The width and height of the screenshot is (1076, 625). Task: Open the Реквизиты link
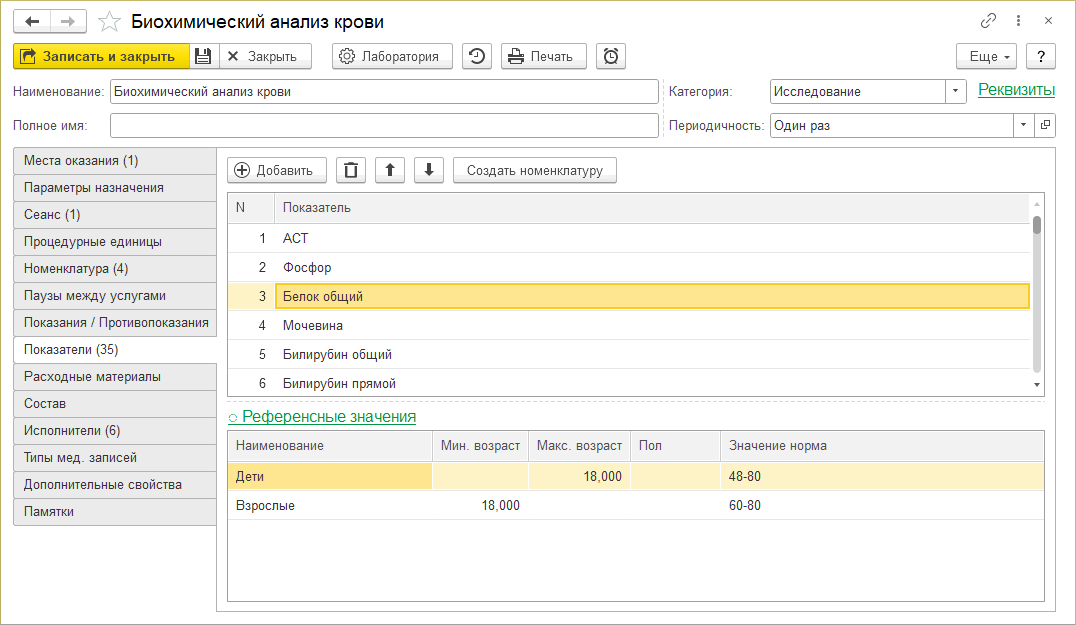1016,90
